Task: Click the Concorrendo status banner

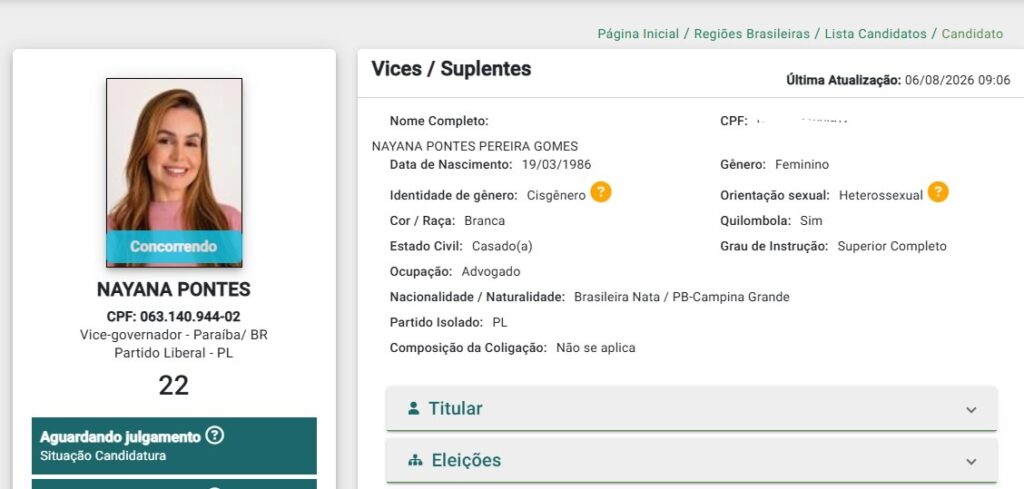Action: coord(174,247)
